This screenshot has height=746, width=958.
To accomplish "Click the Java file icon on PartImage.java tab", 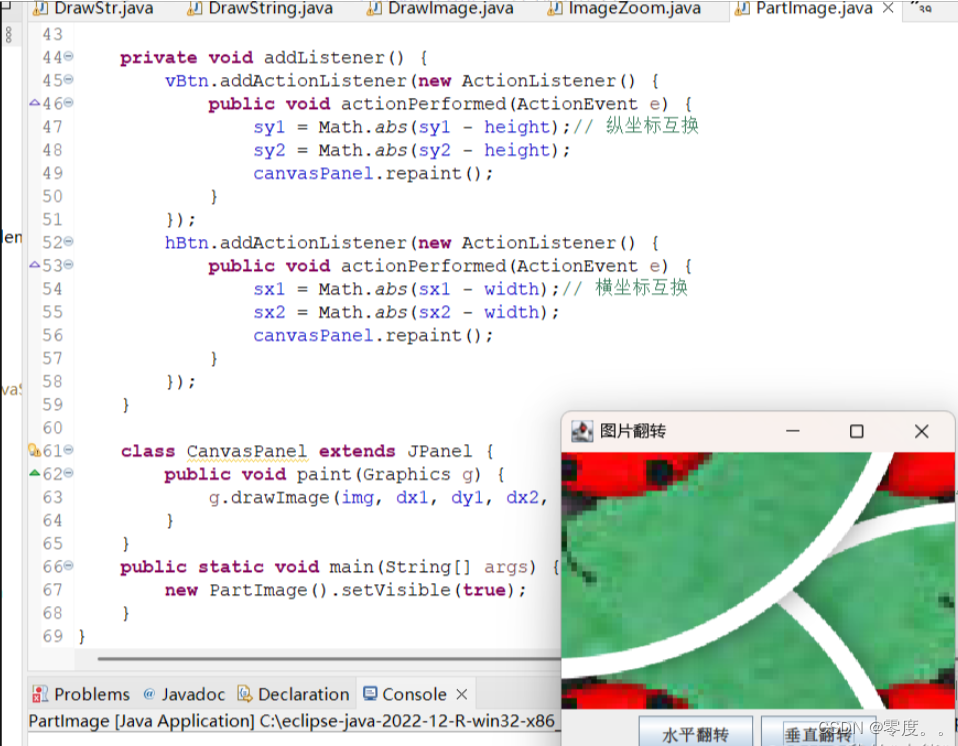I will (742, 9).
